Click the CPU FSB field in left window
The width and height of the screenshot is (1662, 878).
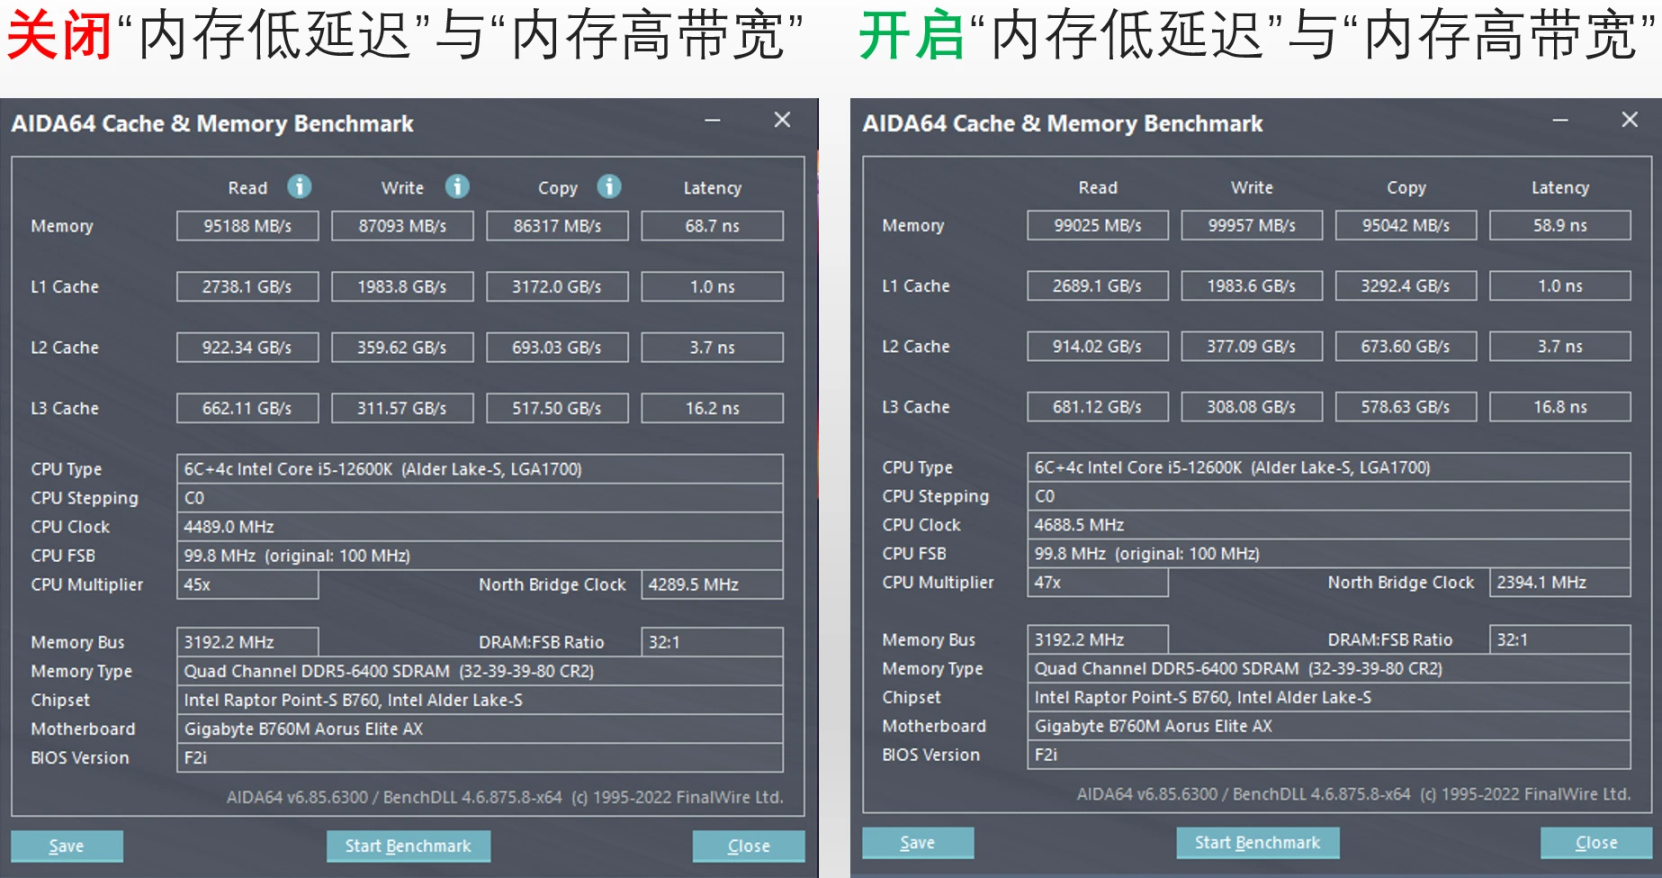[x=480, y=556]
